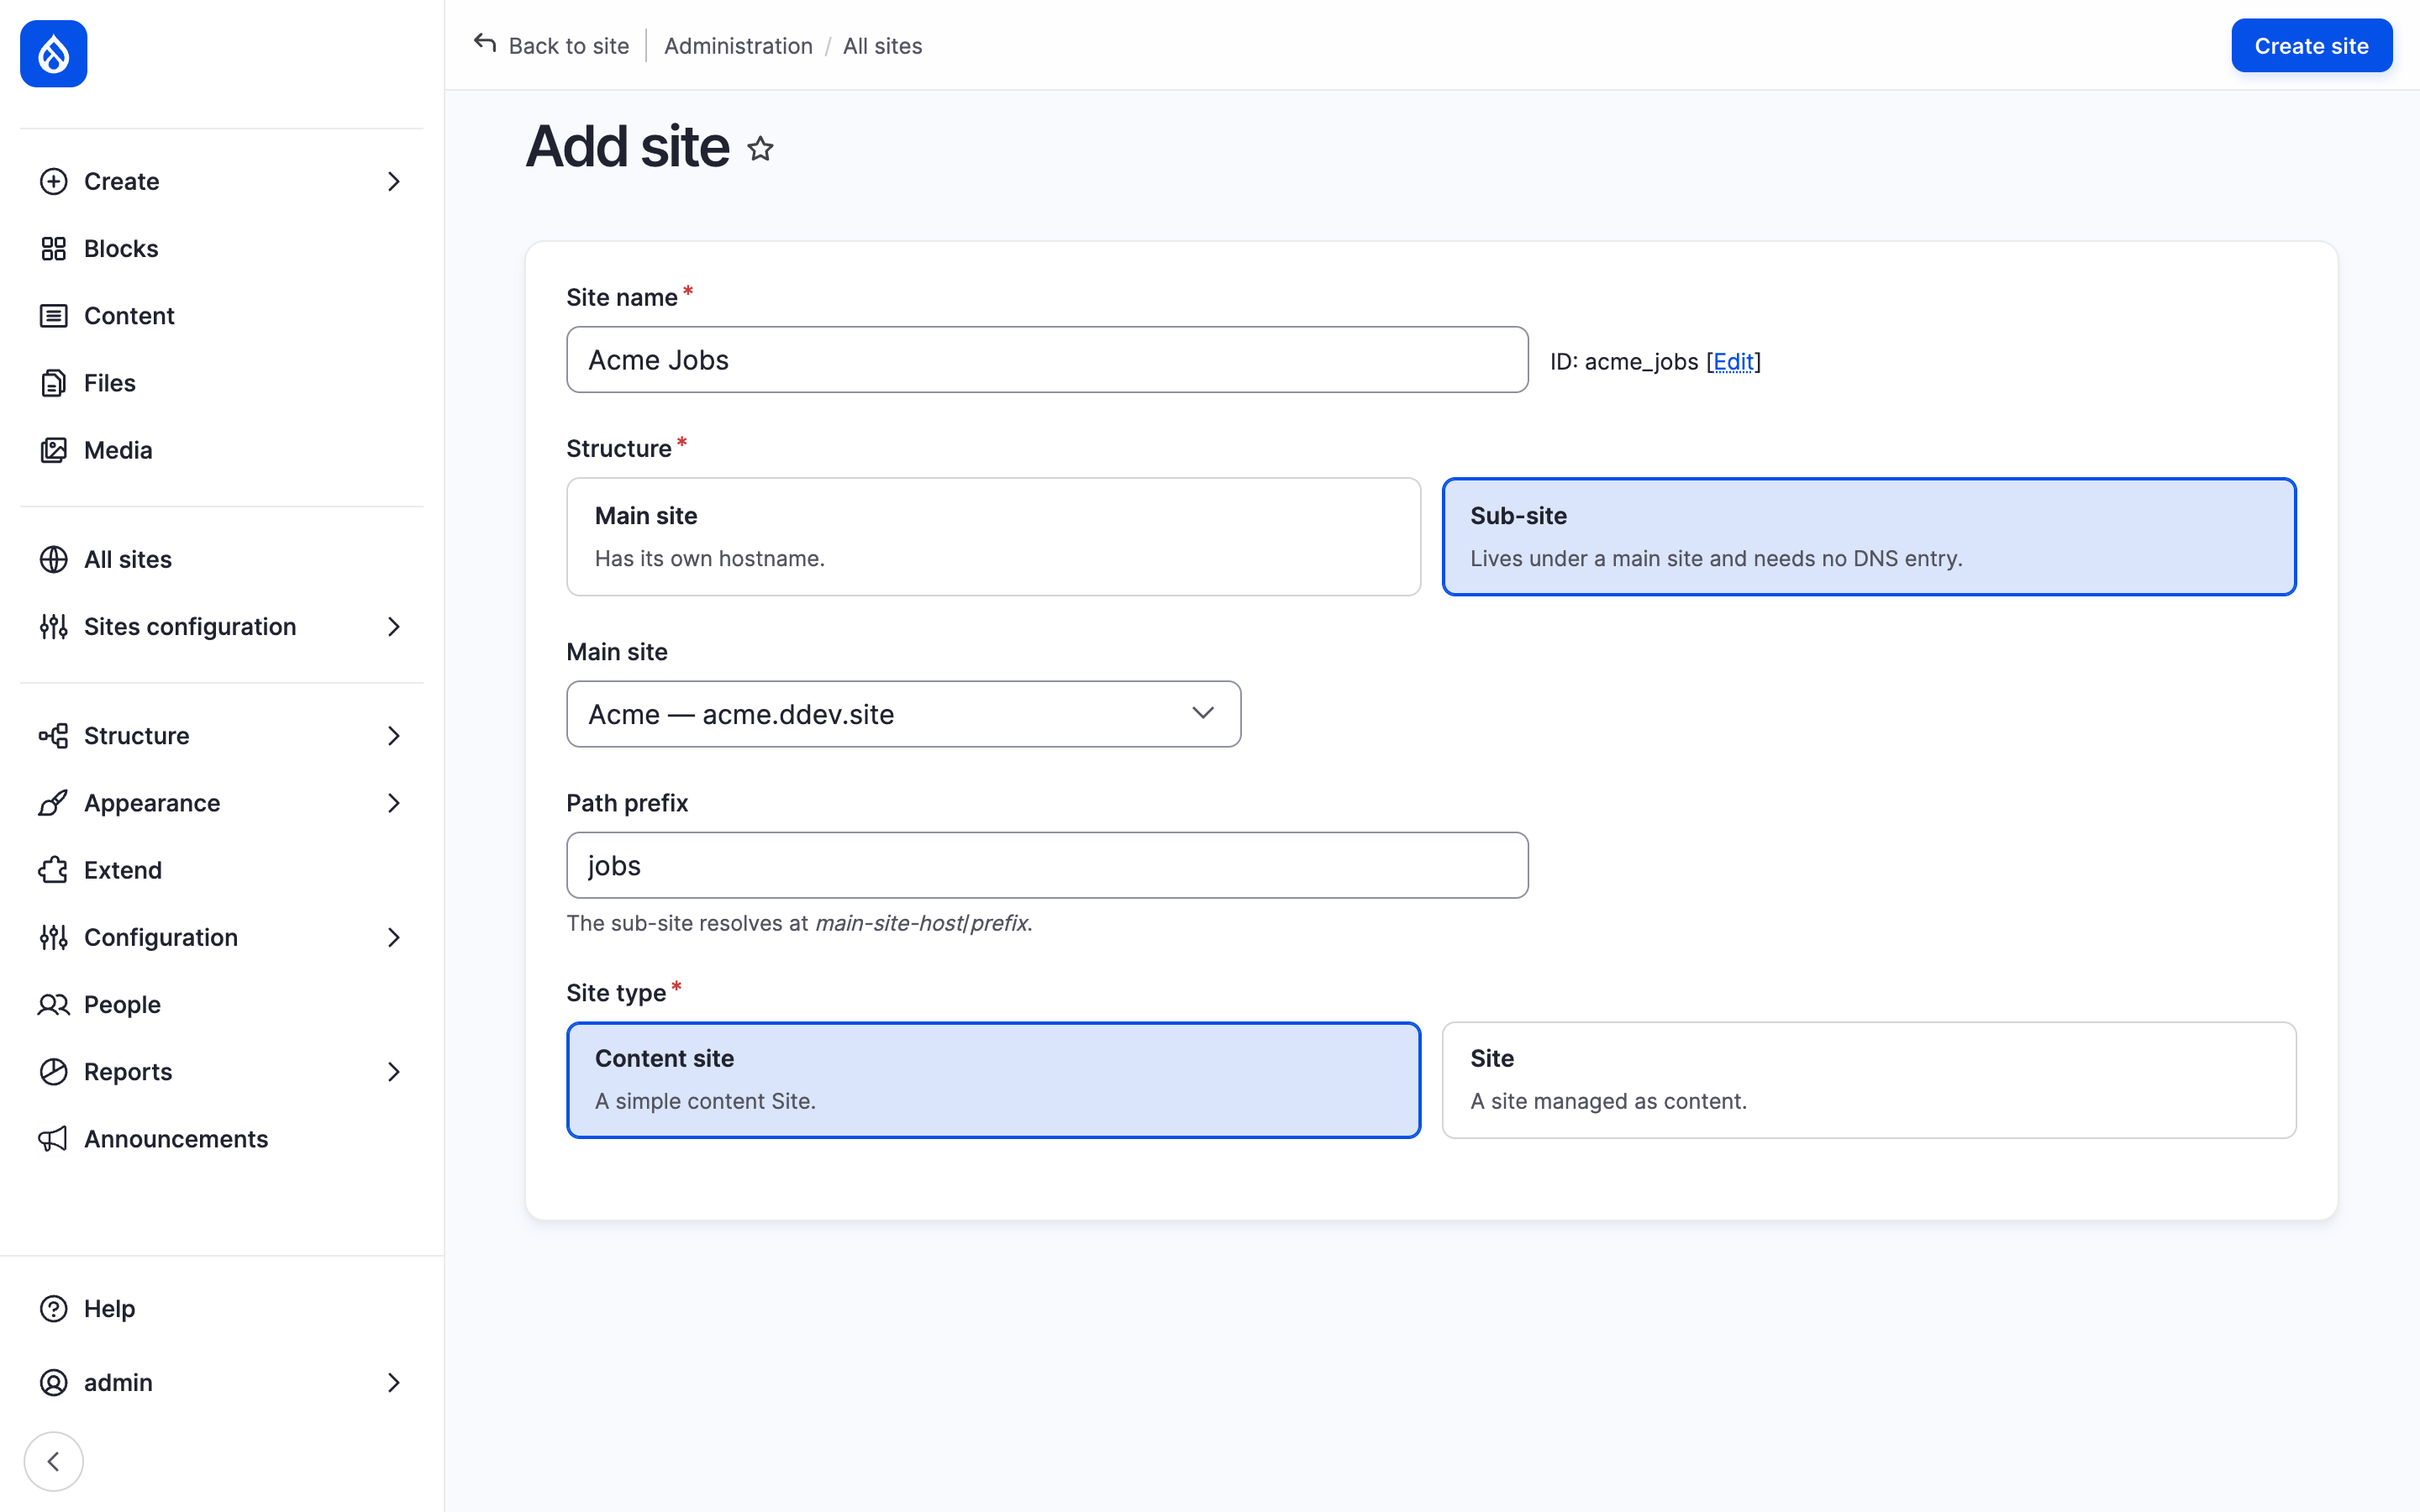Click the Blocks grid icon

point(54,248)
